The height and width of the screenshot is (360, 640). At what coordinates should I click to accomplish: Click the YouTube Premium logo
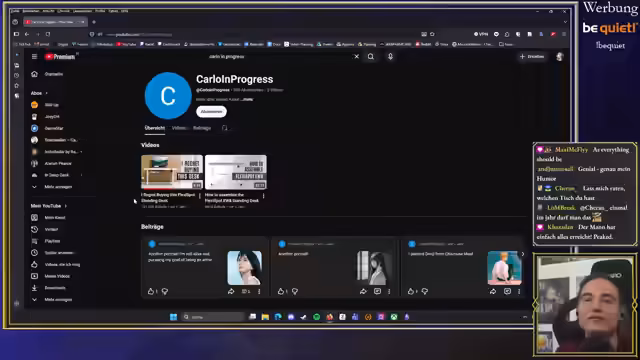pyautogui.click(x=60, y=57)
